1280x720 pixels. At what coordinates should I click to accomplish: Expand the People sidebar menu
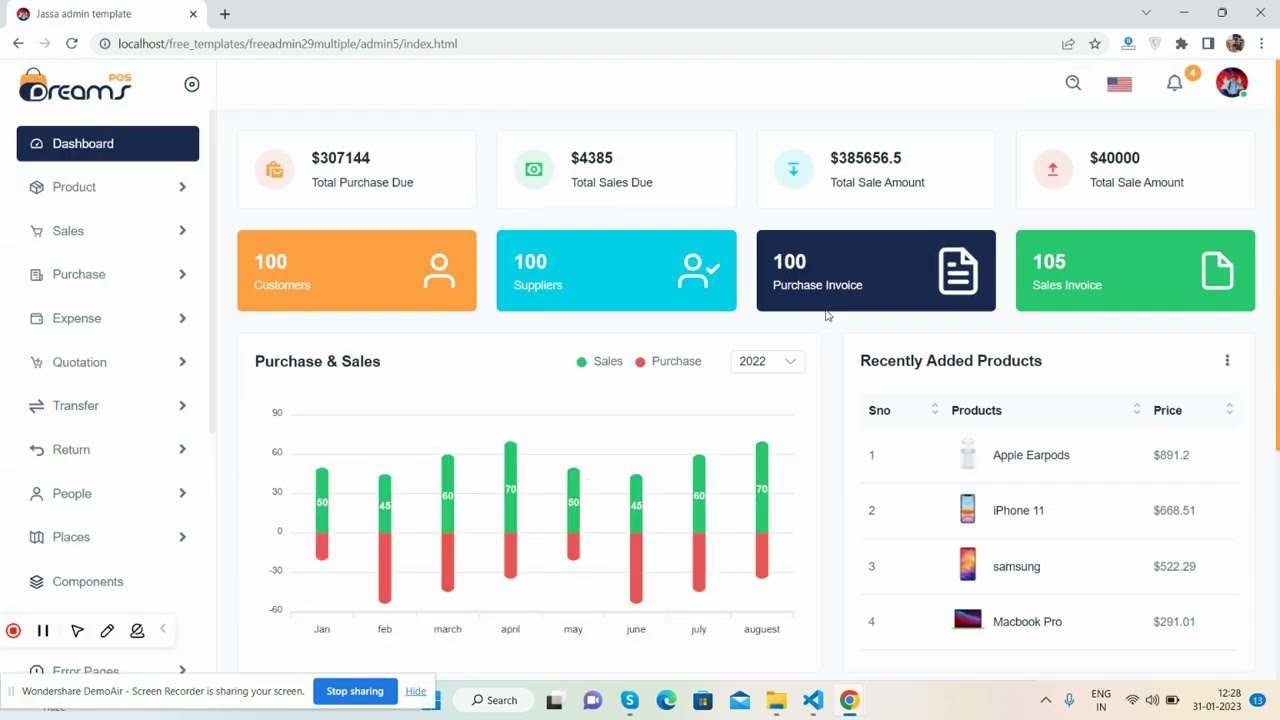pyautogui.click(x=108, y=494)
